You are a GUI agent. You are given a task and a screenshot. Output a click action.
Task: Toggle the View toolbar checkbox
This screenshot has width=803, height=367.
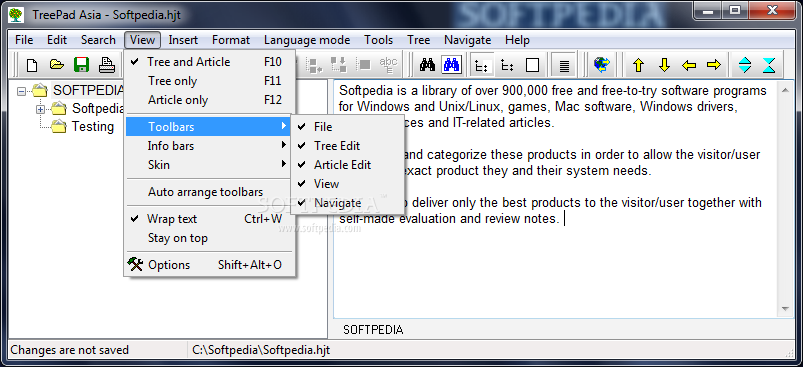coord(348,184)
